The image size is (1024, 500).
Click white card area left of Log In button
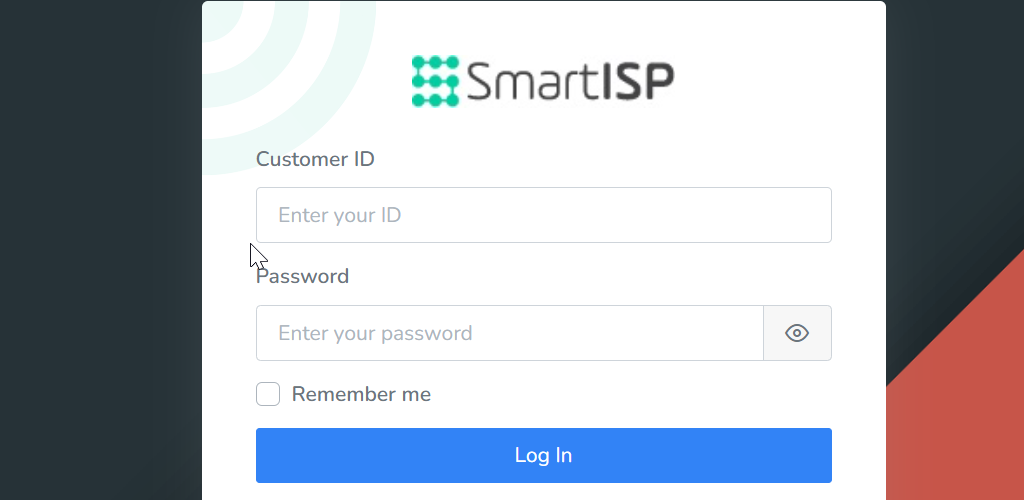229,456
